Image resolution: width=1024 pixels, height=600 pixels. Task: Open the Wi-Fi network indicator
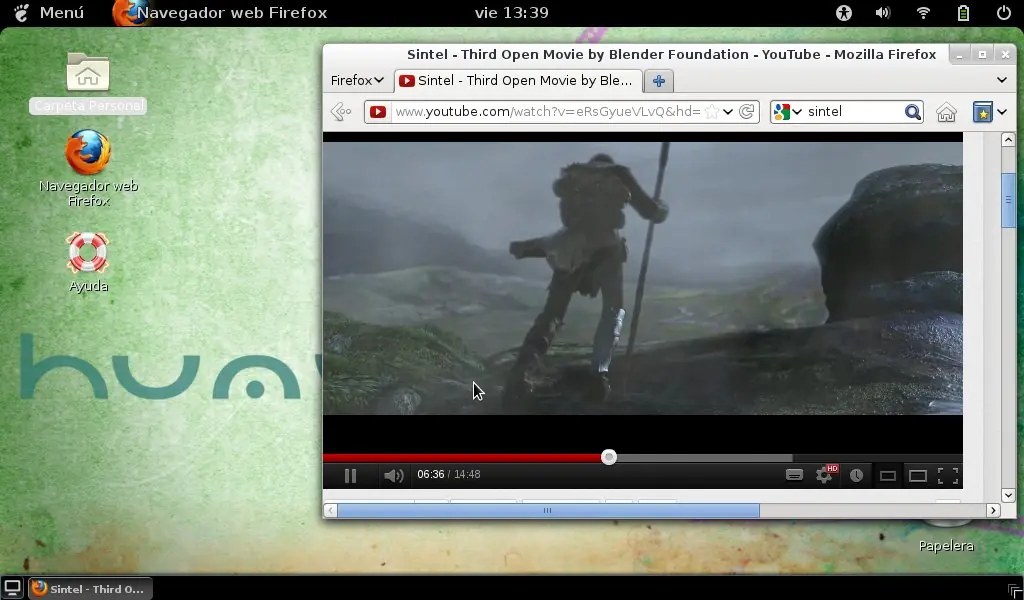point(923,12)
